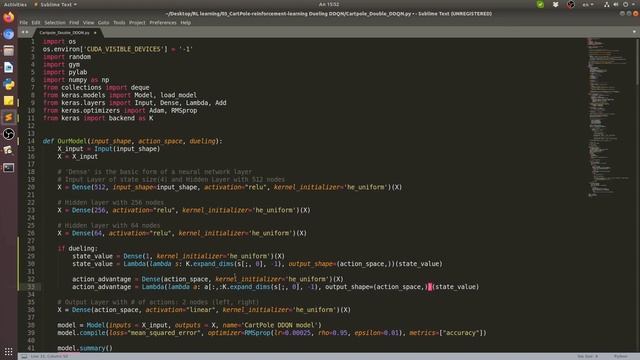Image resolution: width=640 pixels, height=360 pixels.
Task: Open the Project menu
Action: (137, 22)
